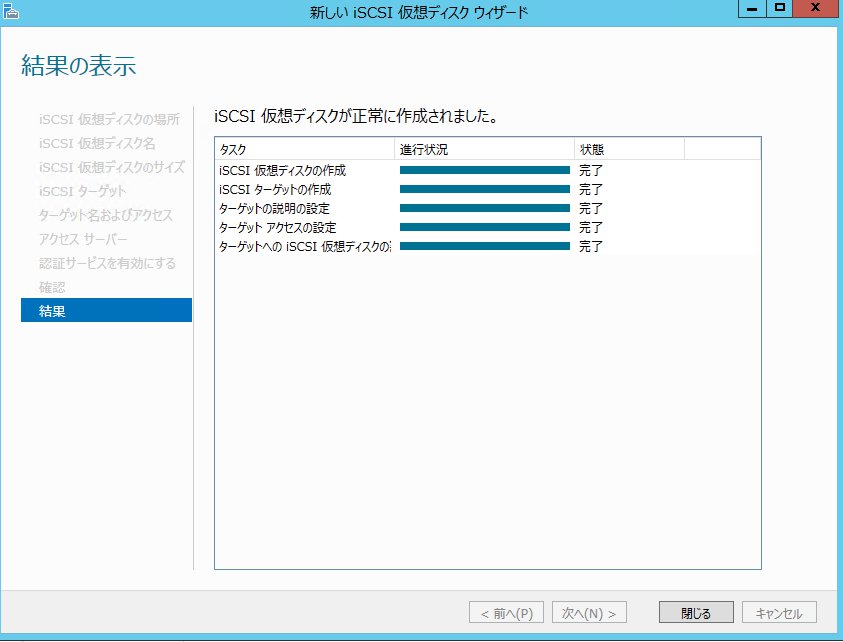Screen dimensions: 843x642
Task: Click the iSCSI 仮想ディスクの場所 step
Action: pyautogui.click(x=109, y=119)
